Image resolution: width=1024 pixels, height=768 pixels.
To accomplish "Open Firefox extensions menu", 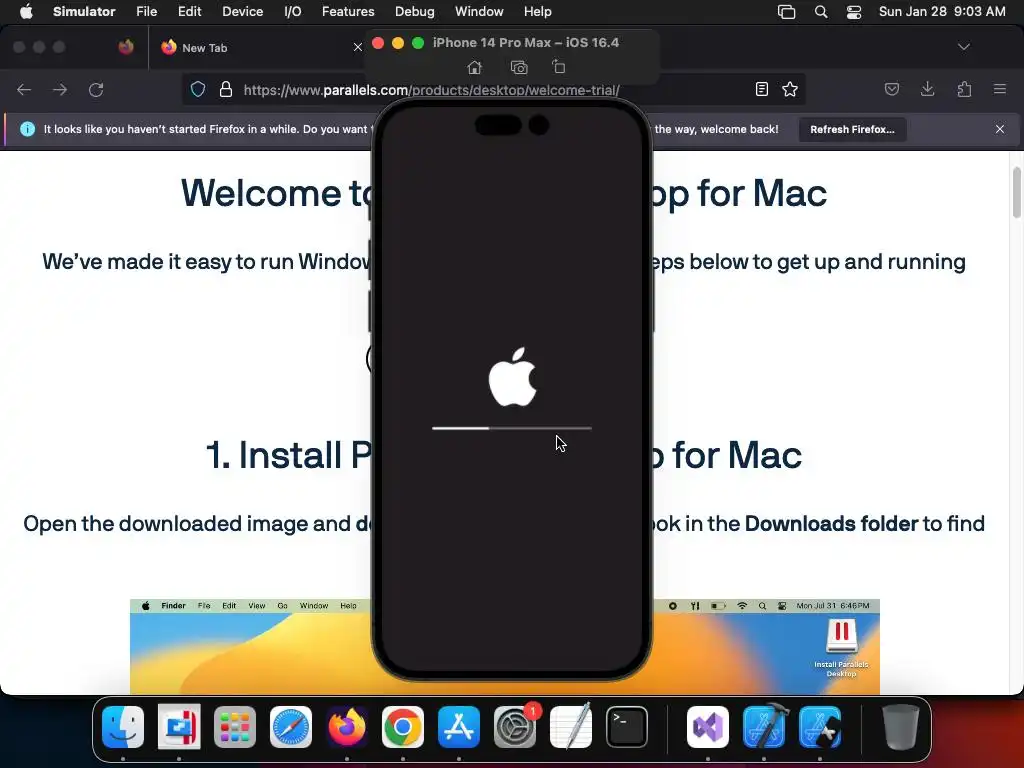I will [x=965, y=89].
